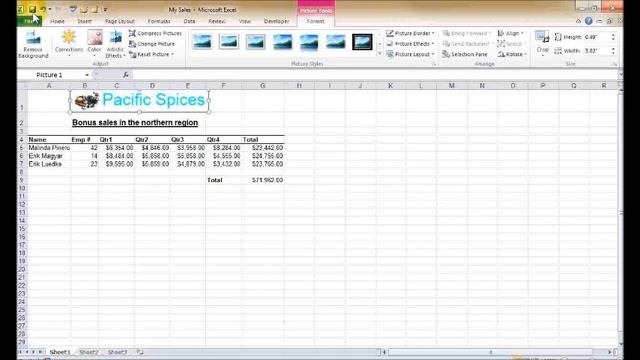This screenshot has height=360, width=640.
Task: Click the Qtr3 column heading cell
Action: point(188,140)
